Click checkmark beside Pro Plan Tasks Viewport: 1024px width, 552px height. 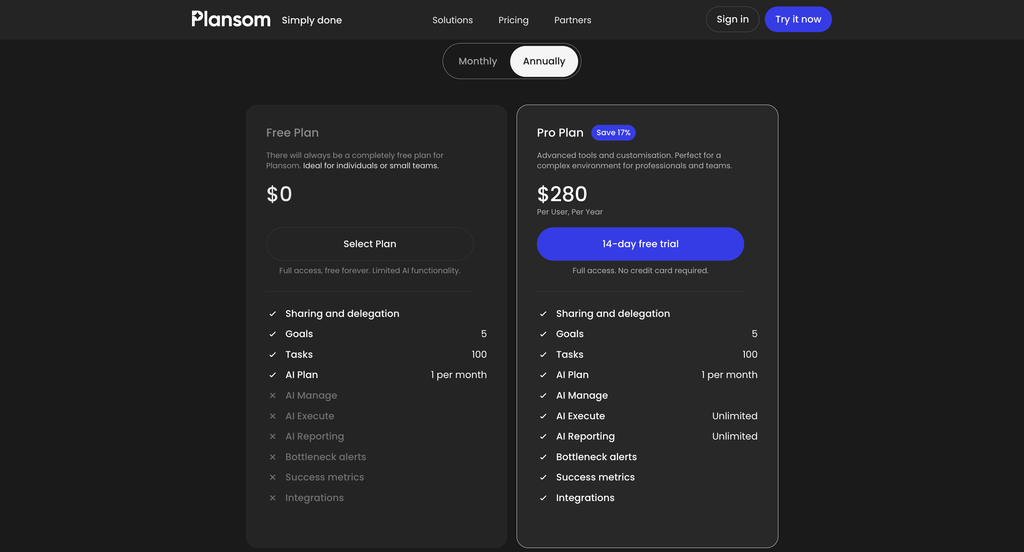point(543,355)
